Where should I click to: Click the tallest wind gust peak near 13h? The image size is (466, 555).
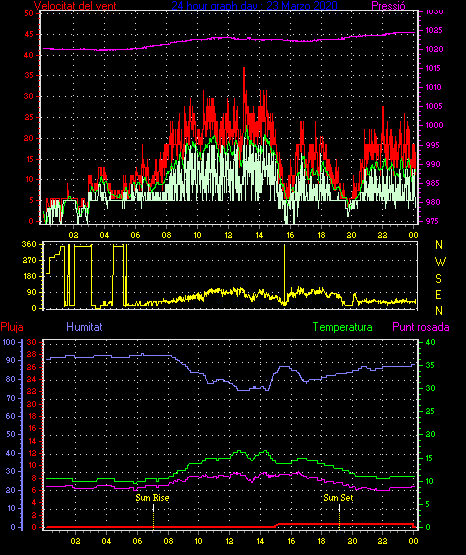point(244,69)
